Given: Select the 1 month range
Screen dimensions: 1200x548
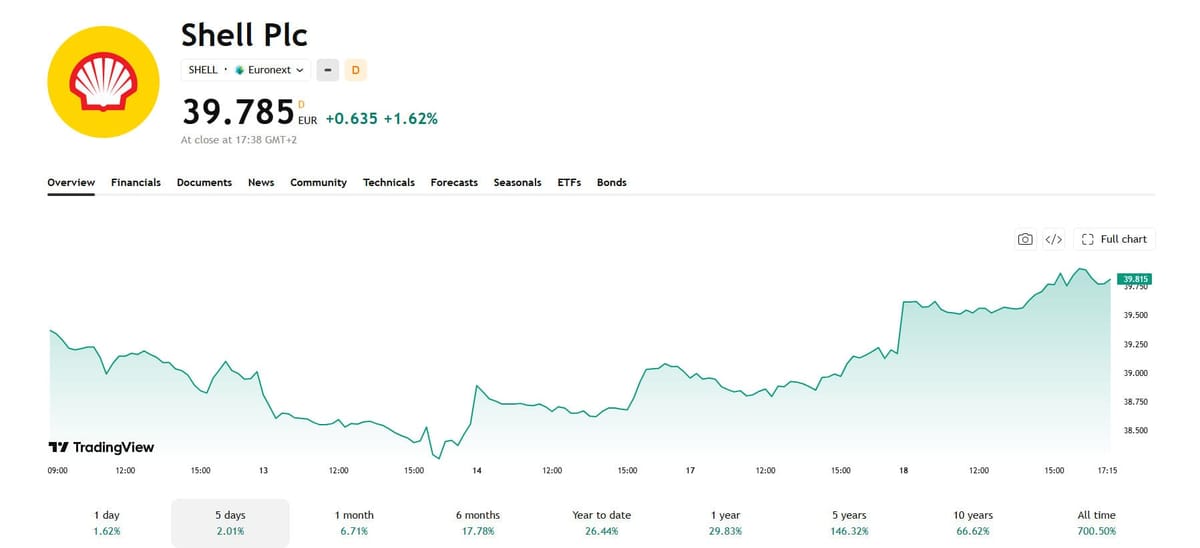Looking at the screenshot, I should 354,523.
